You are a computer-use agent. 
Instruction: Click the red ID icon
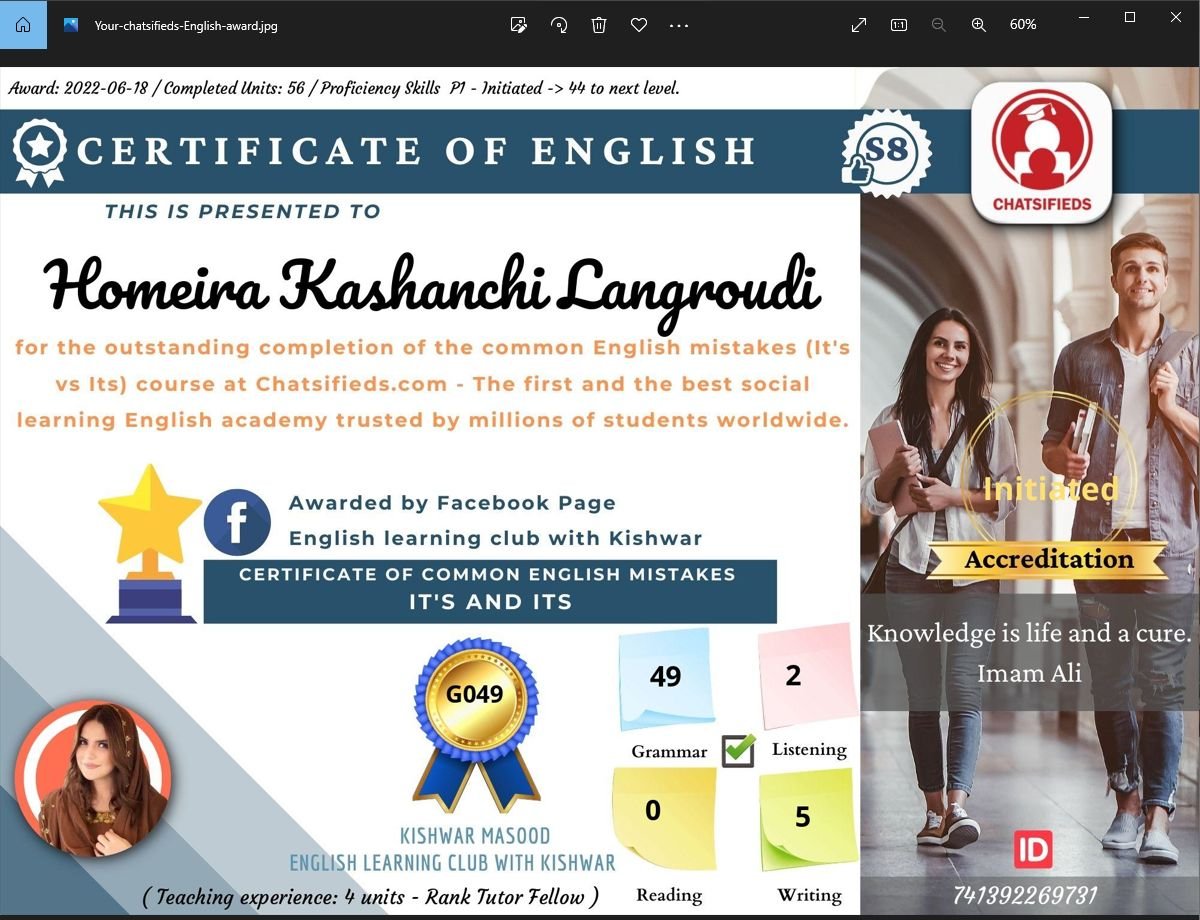coord(1033,849)
